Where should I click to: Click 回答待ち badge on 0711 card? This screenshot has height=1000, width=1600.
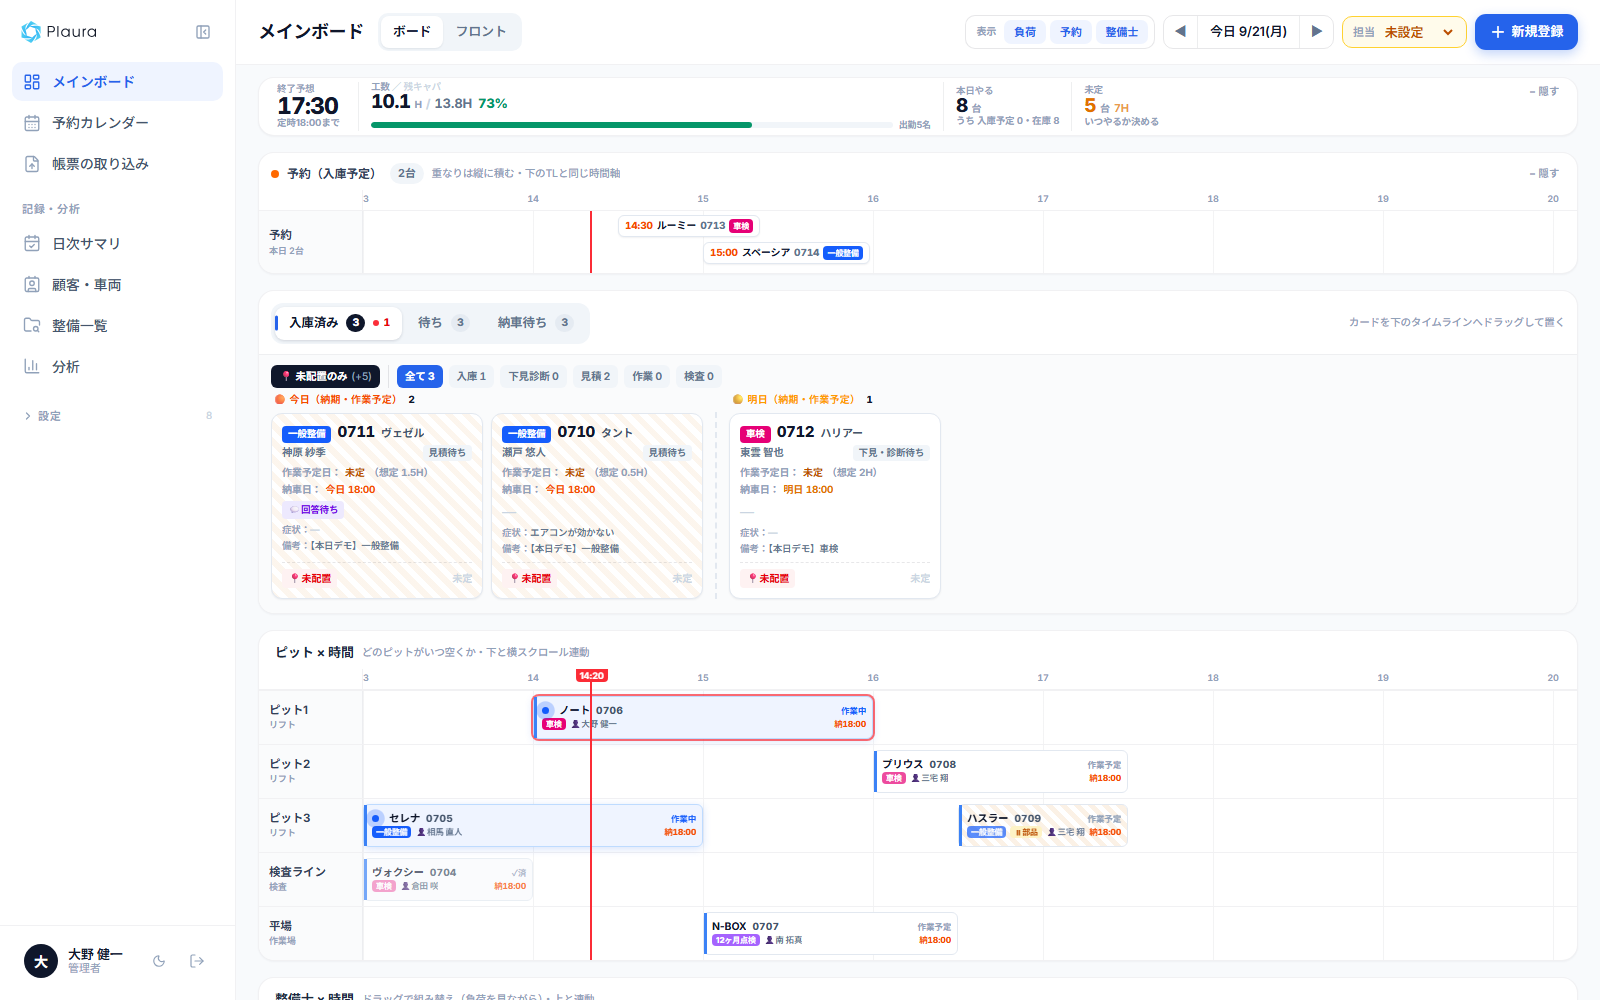(313, 510)
